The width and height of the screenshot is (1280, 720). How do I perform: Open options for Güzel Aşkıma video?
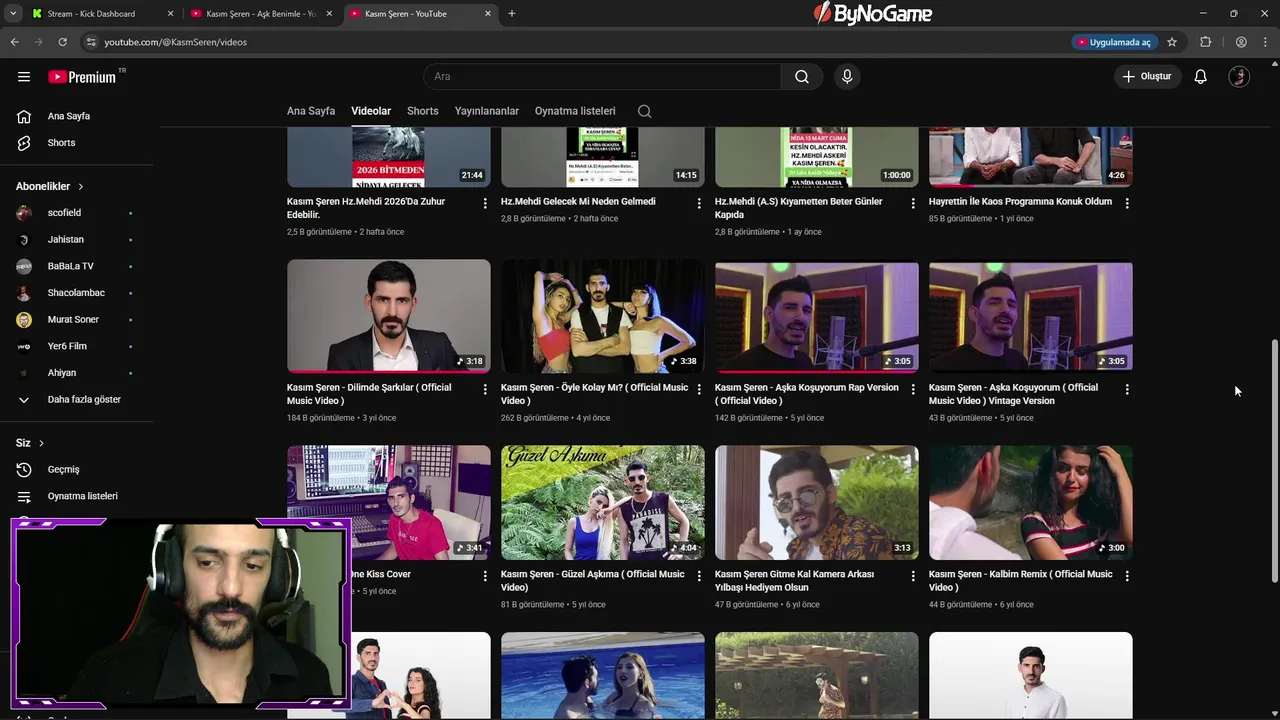pos(699,576)
